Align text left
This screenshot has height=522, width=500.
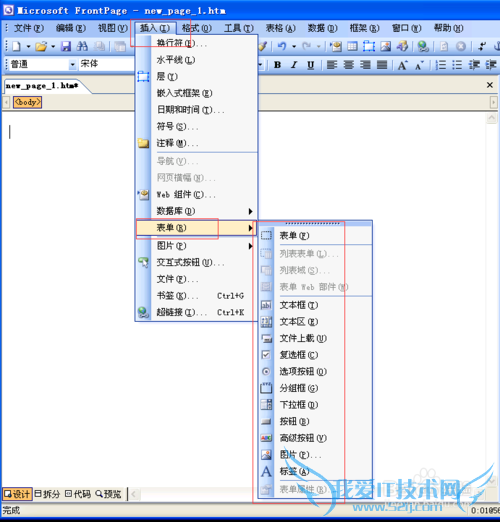pyautogui.click(x=332, y=65)
